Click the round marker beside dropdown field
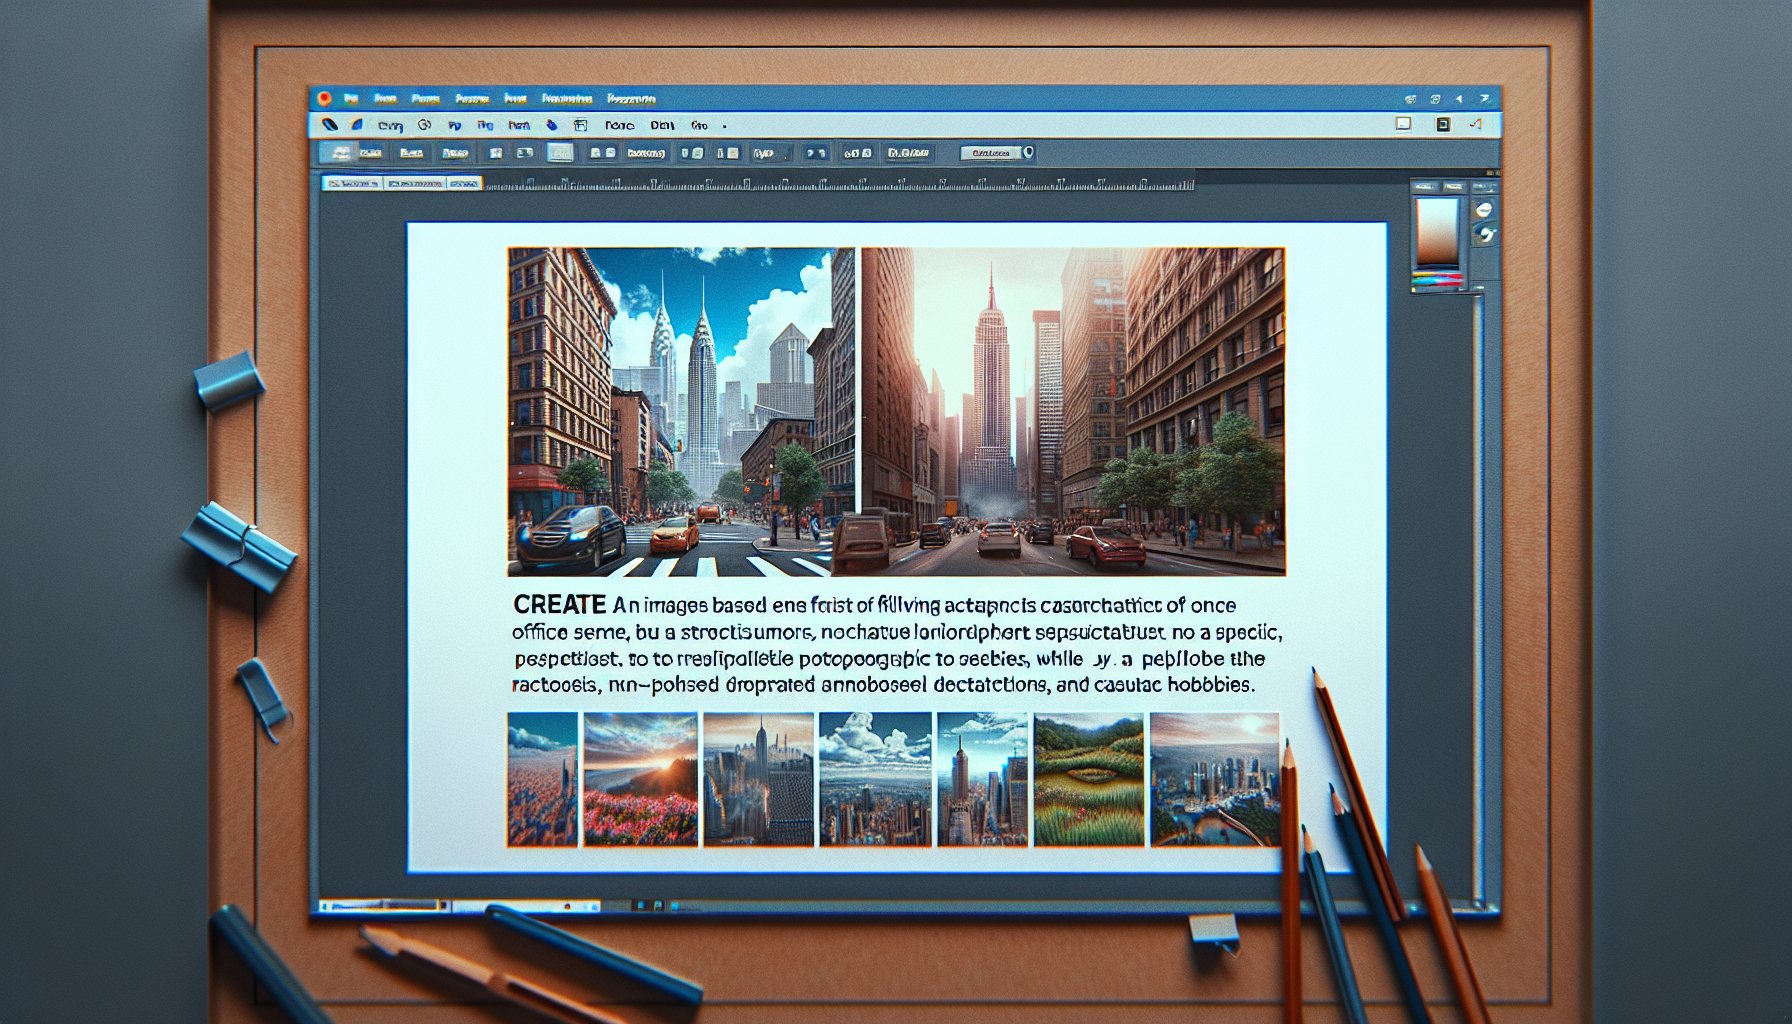1792x1024 pixels. click(1029, 153)
